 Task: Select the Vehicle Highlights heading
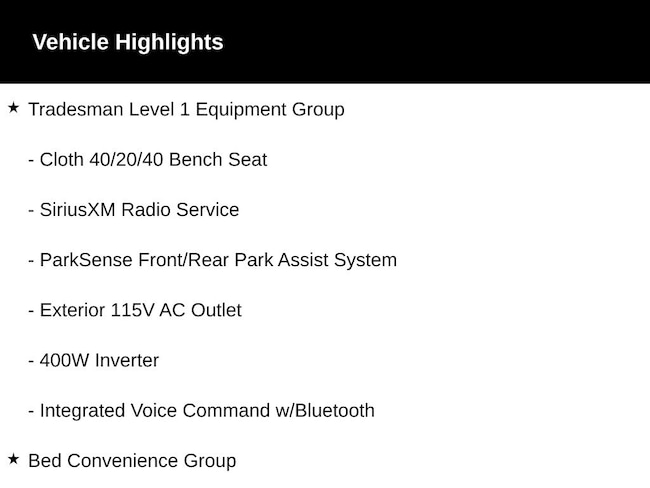[x=128, y=42]
